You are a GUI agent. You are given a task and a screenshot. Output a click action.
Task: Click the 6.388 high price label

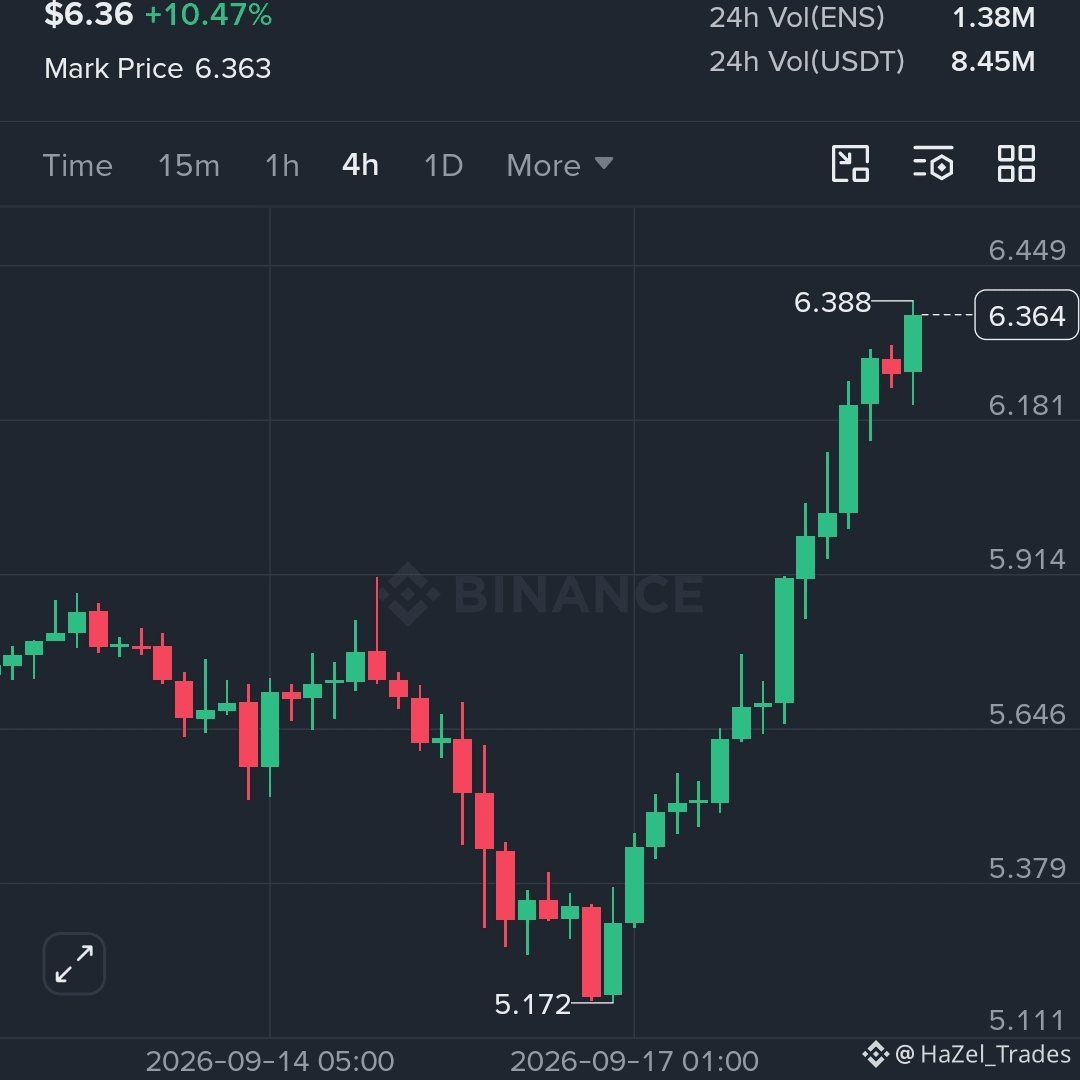pos(832,302)
